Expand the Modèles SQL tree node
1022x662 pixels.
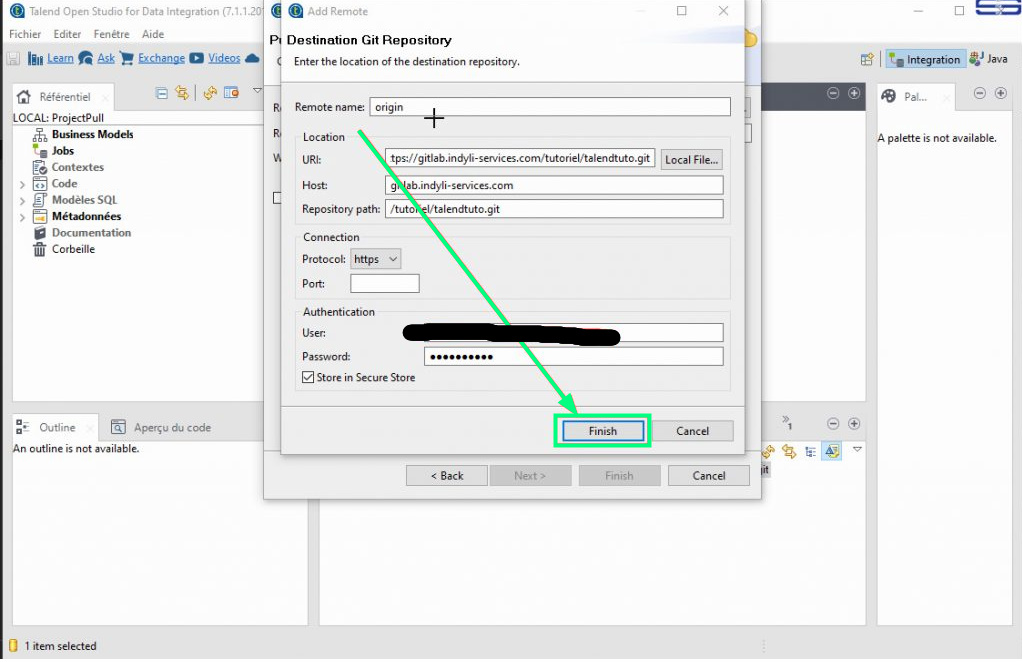pyautogui.click(x=22, y=201)
